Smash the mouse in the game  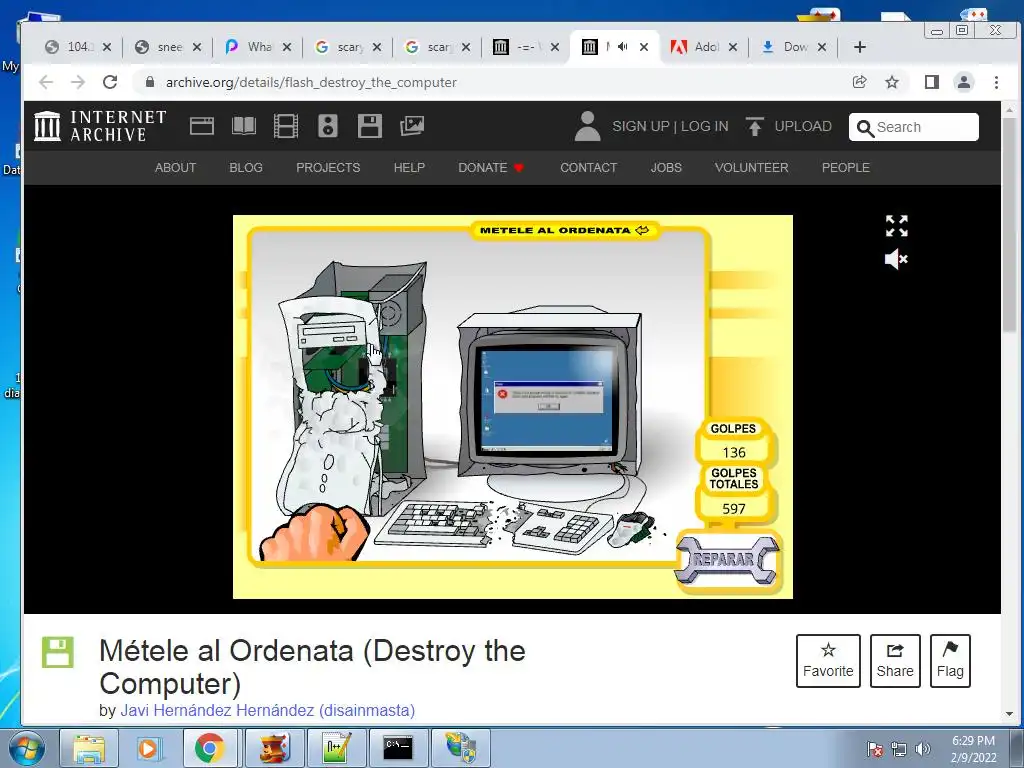630,530
